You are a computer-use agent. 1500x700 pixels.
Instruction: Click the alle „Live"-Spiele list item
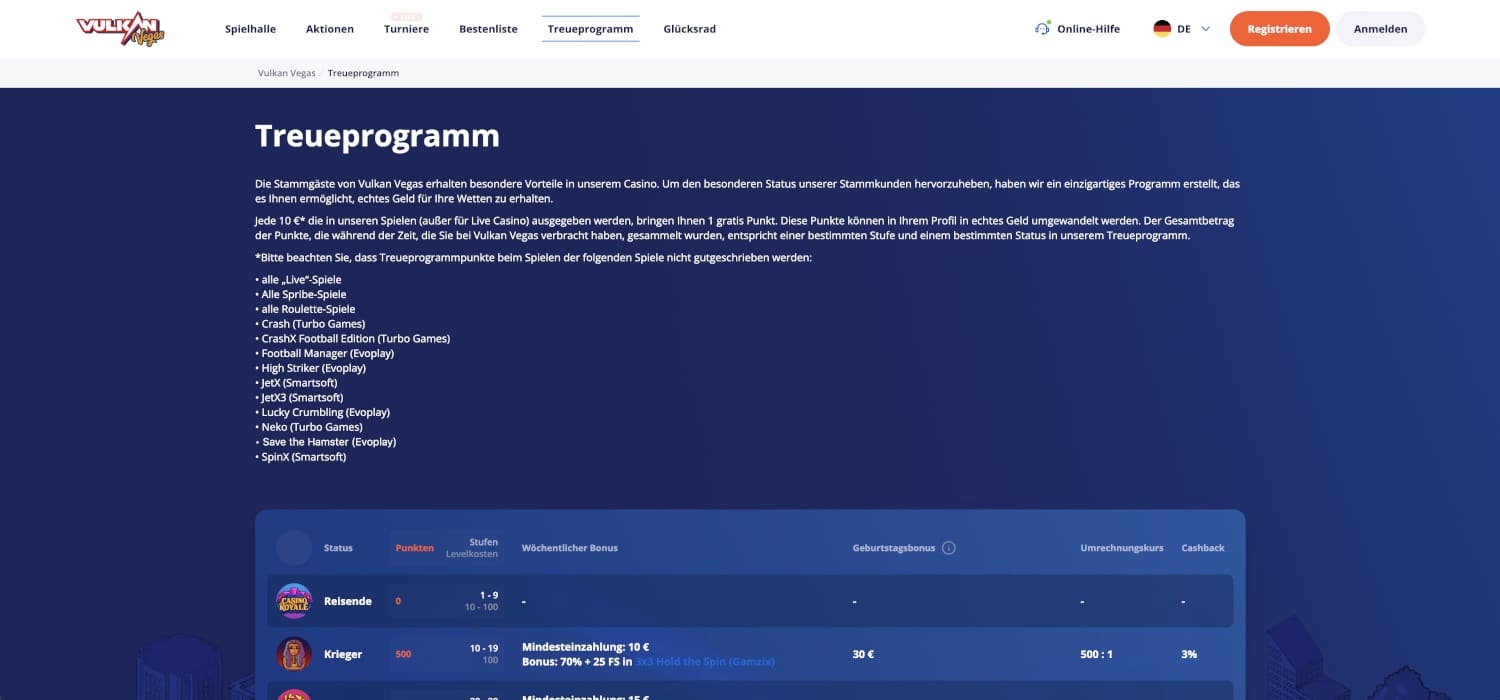tap(298, 280)
